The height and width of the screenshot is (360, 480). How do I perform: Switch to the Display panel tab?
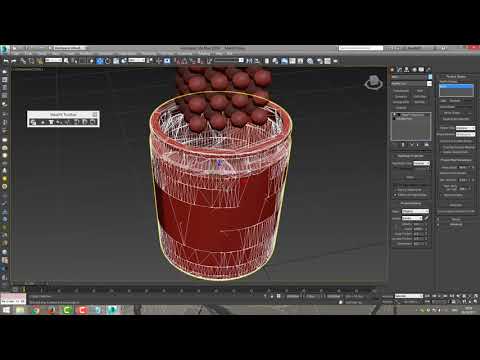pos(421,69)
